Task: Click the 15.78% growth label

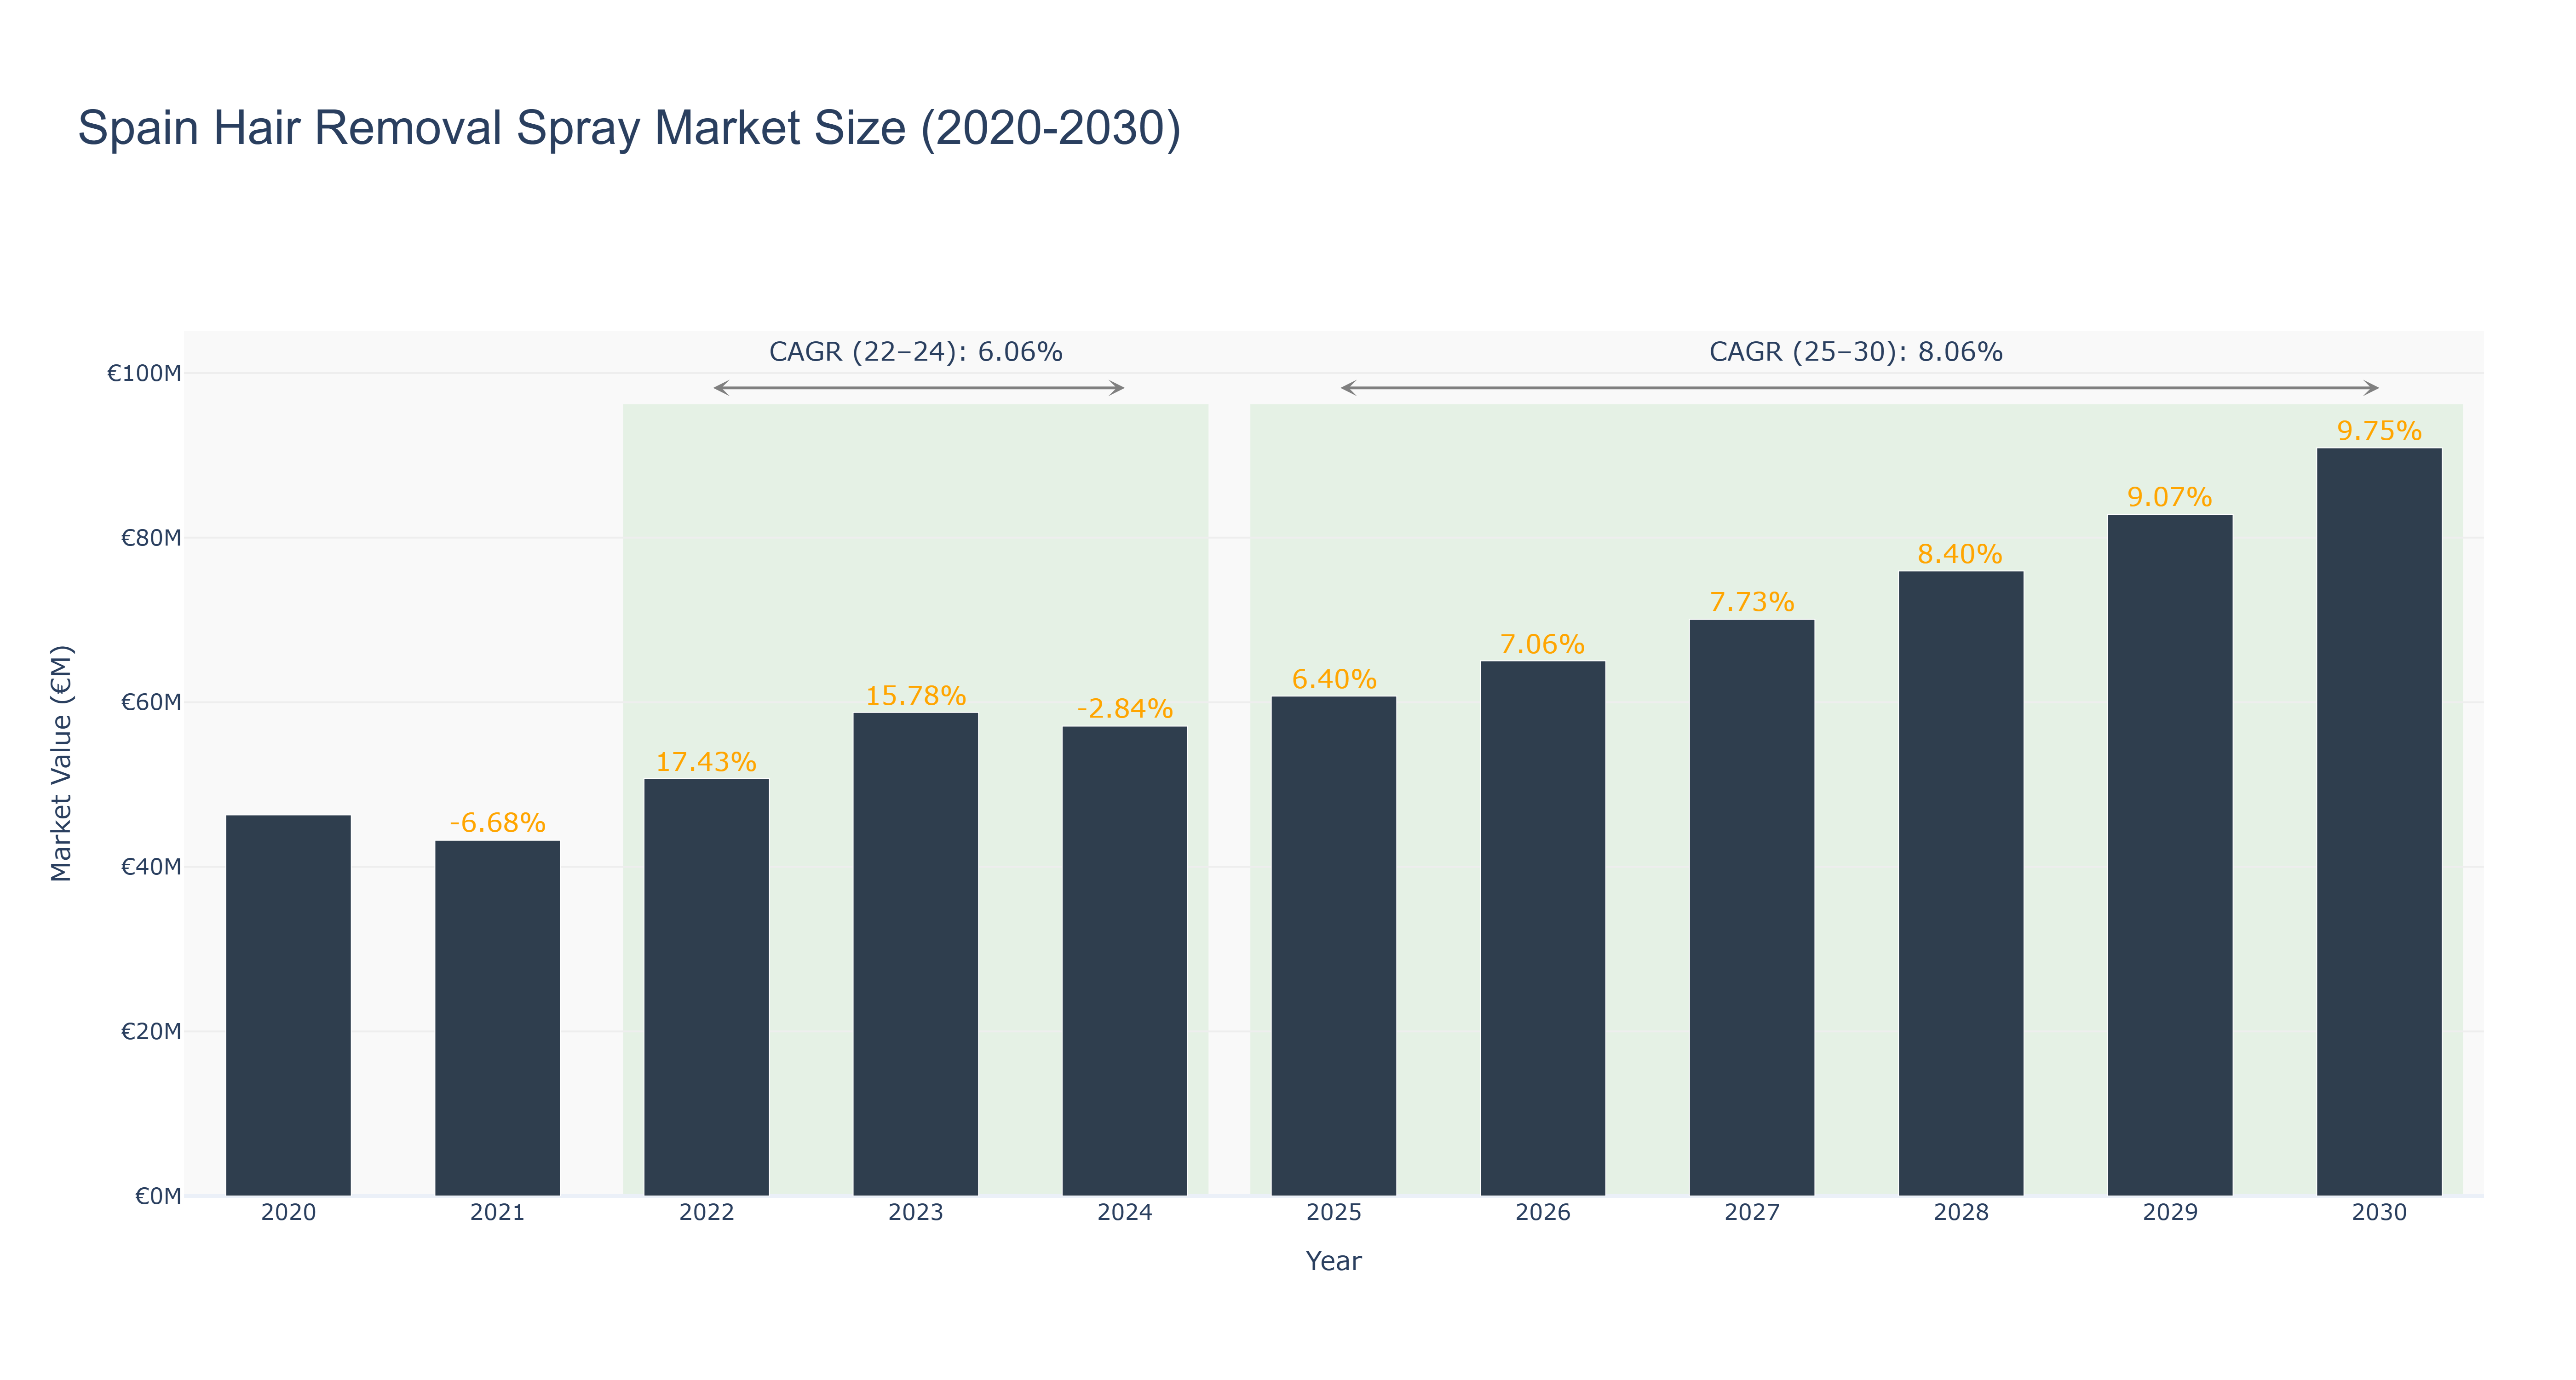Action: coord(915,696)
